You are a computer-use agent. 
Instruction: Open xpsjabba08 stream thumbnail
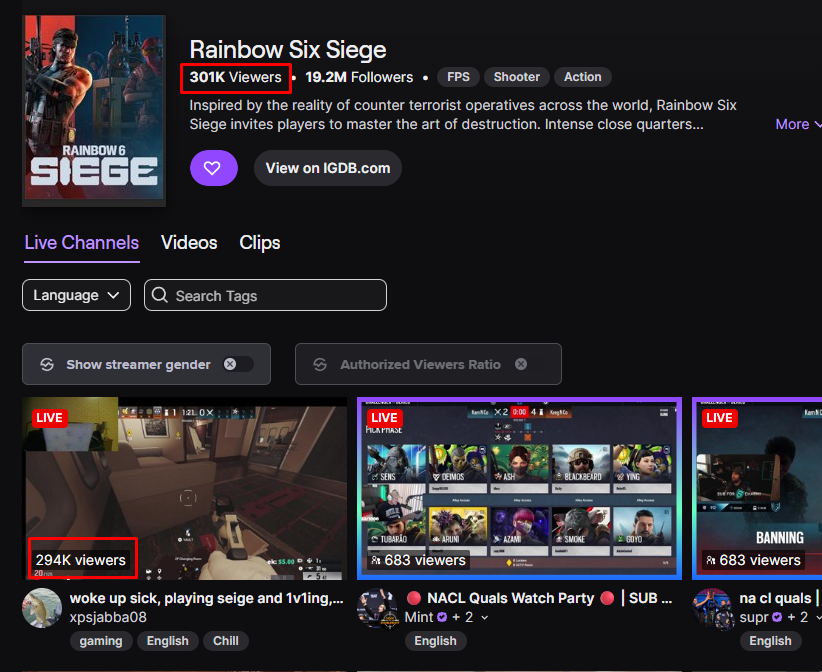tap(185, 488)
